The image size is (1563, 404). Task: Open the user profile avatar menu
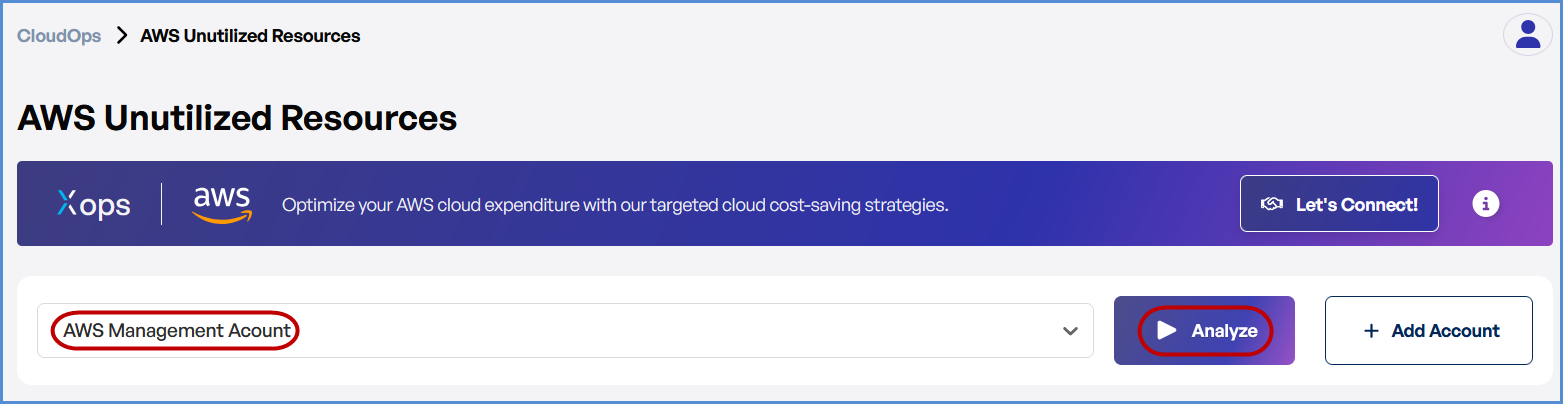(x=1527, y=35)
